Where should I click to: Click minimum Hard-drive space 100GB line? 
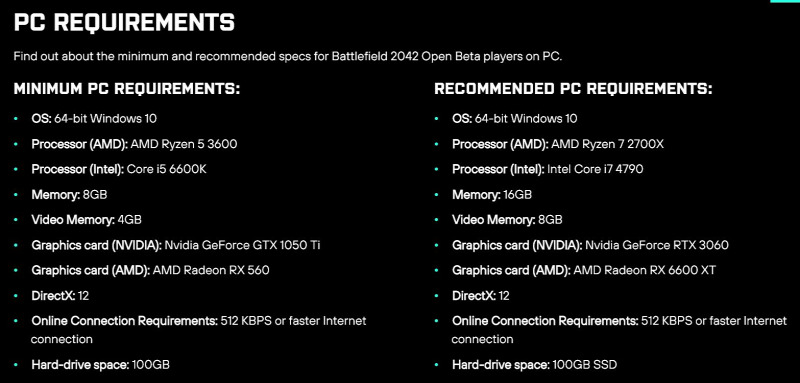(101, 365)
